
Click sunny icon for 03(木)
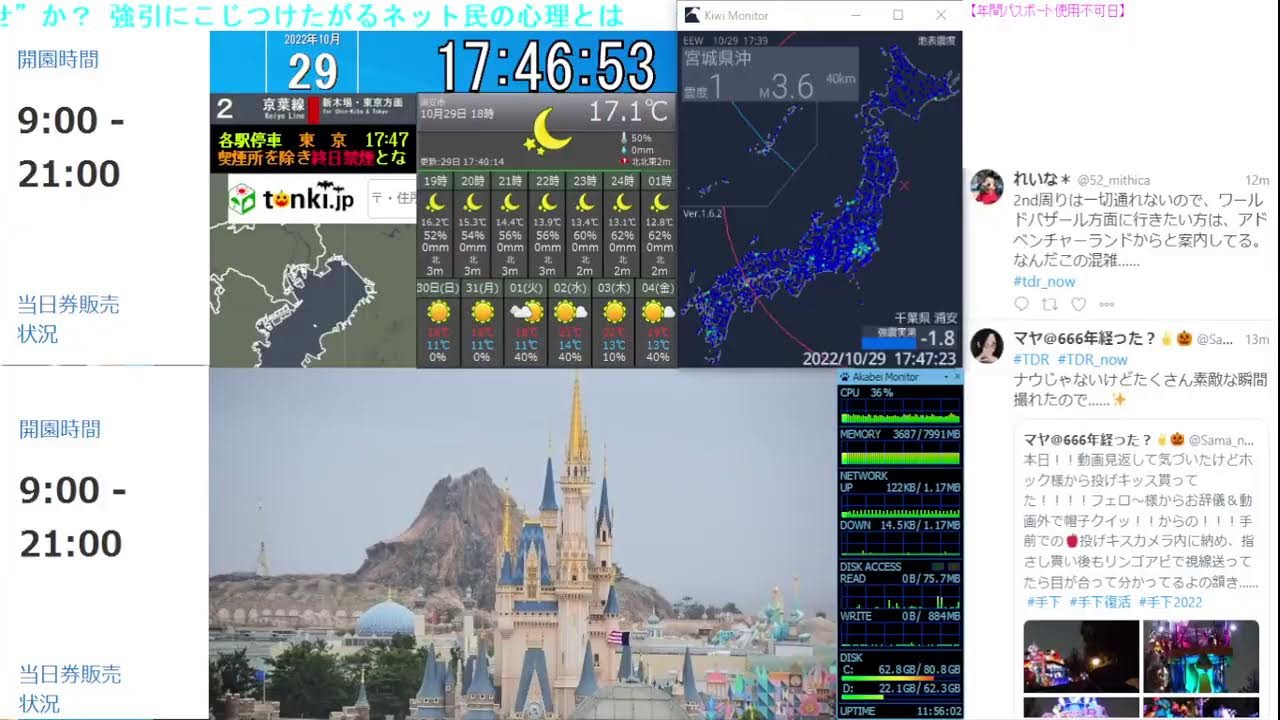614,311
